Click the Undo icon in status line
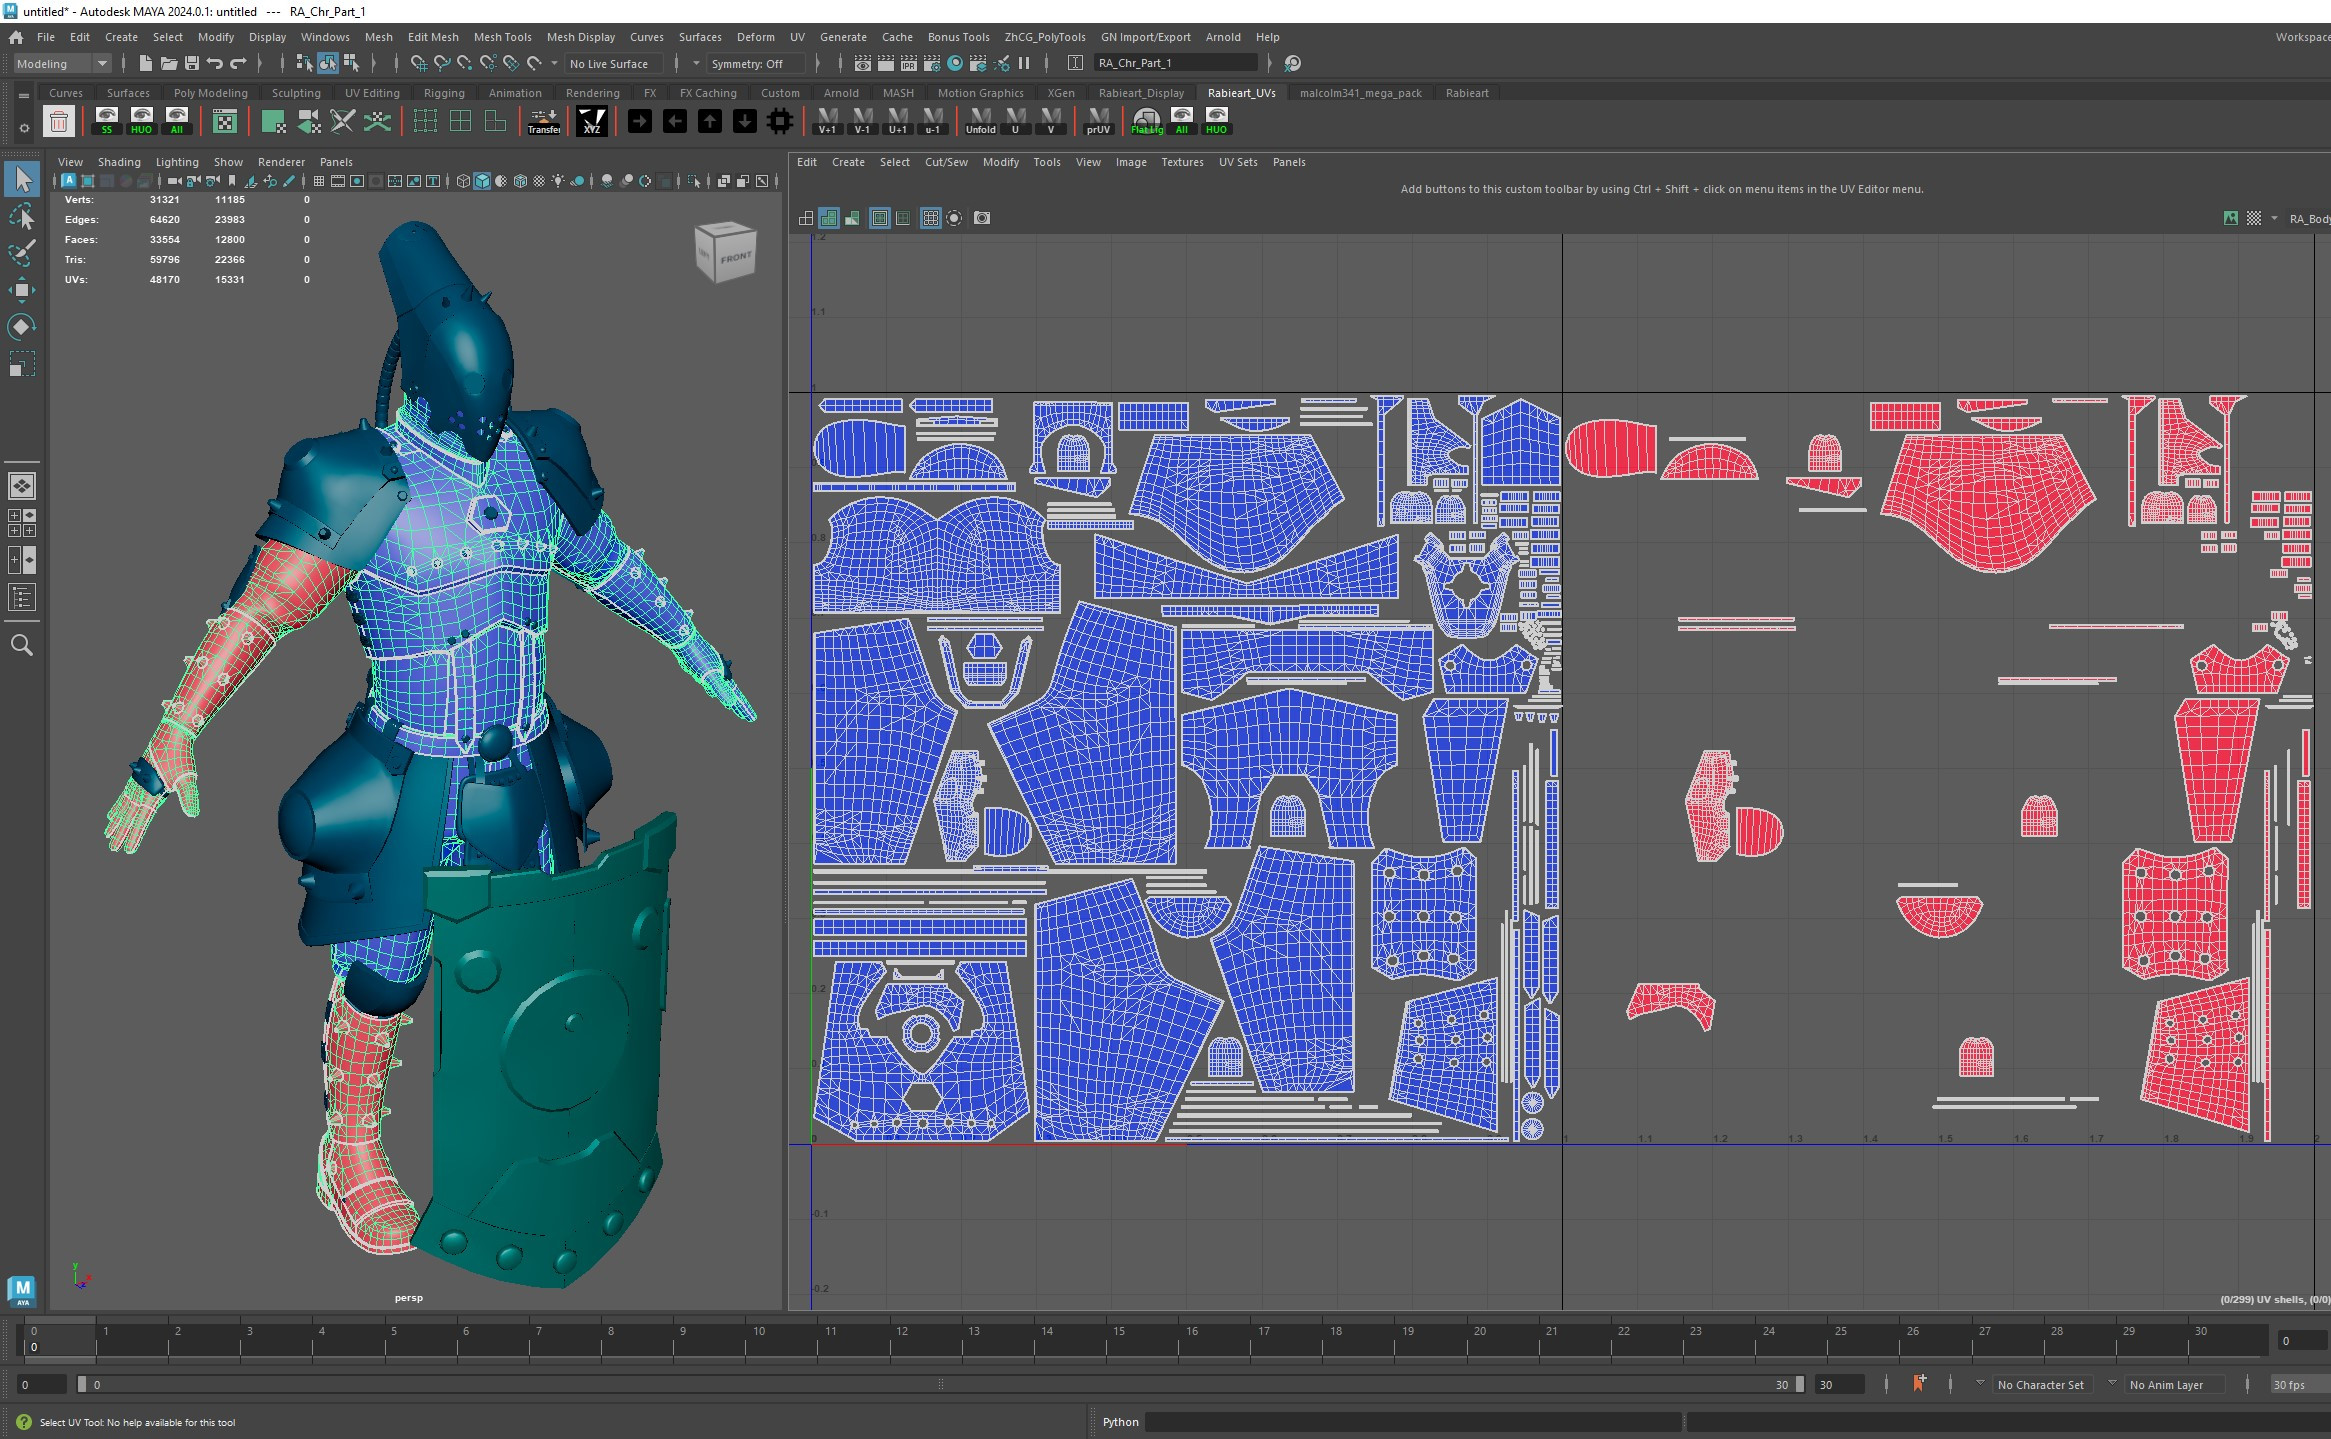 pyautogui.click(x=214, y=63)
